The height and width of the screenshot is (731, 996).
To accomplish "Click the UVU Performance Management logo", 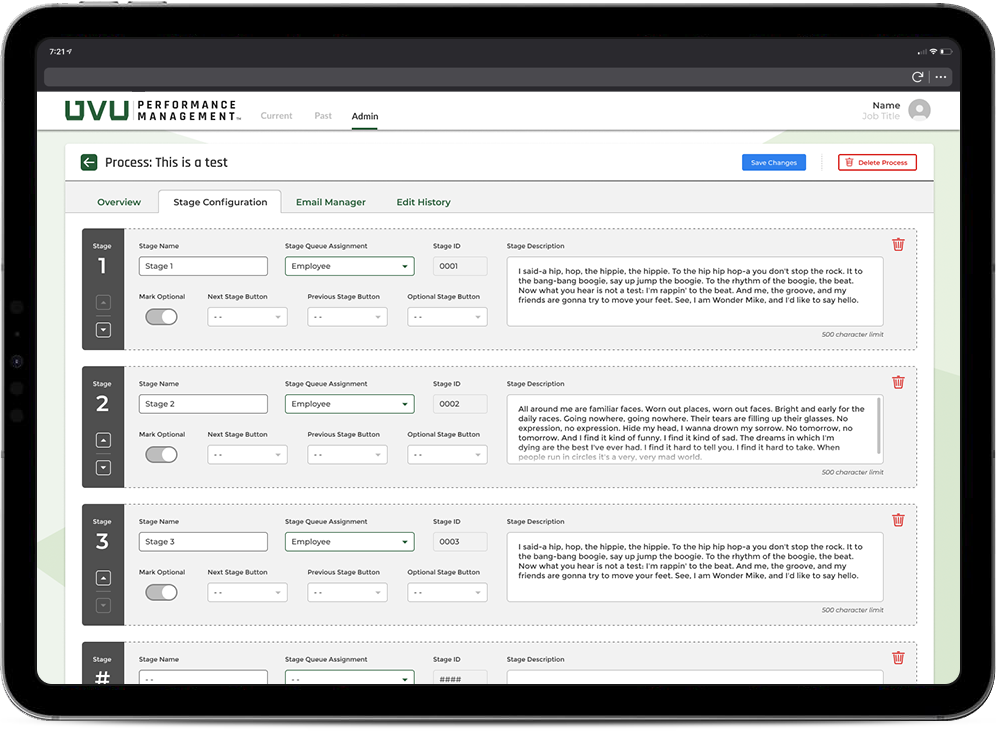I will [152, 111].
